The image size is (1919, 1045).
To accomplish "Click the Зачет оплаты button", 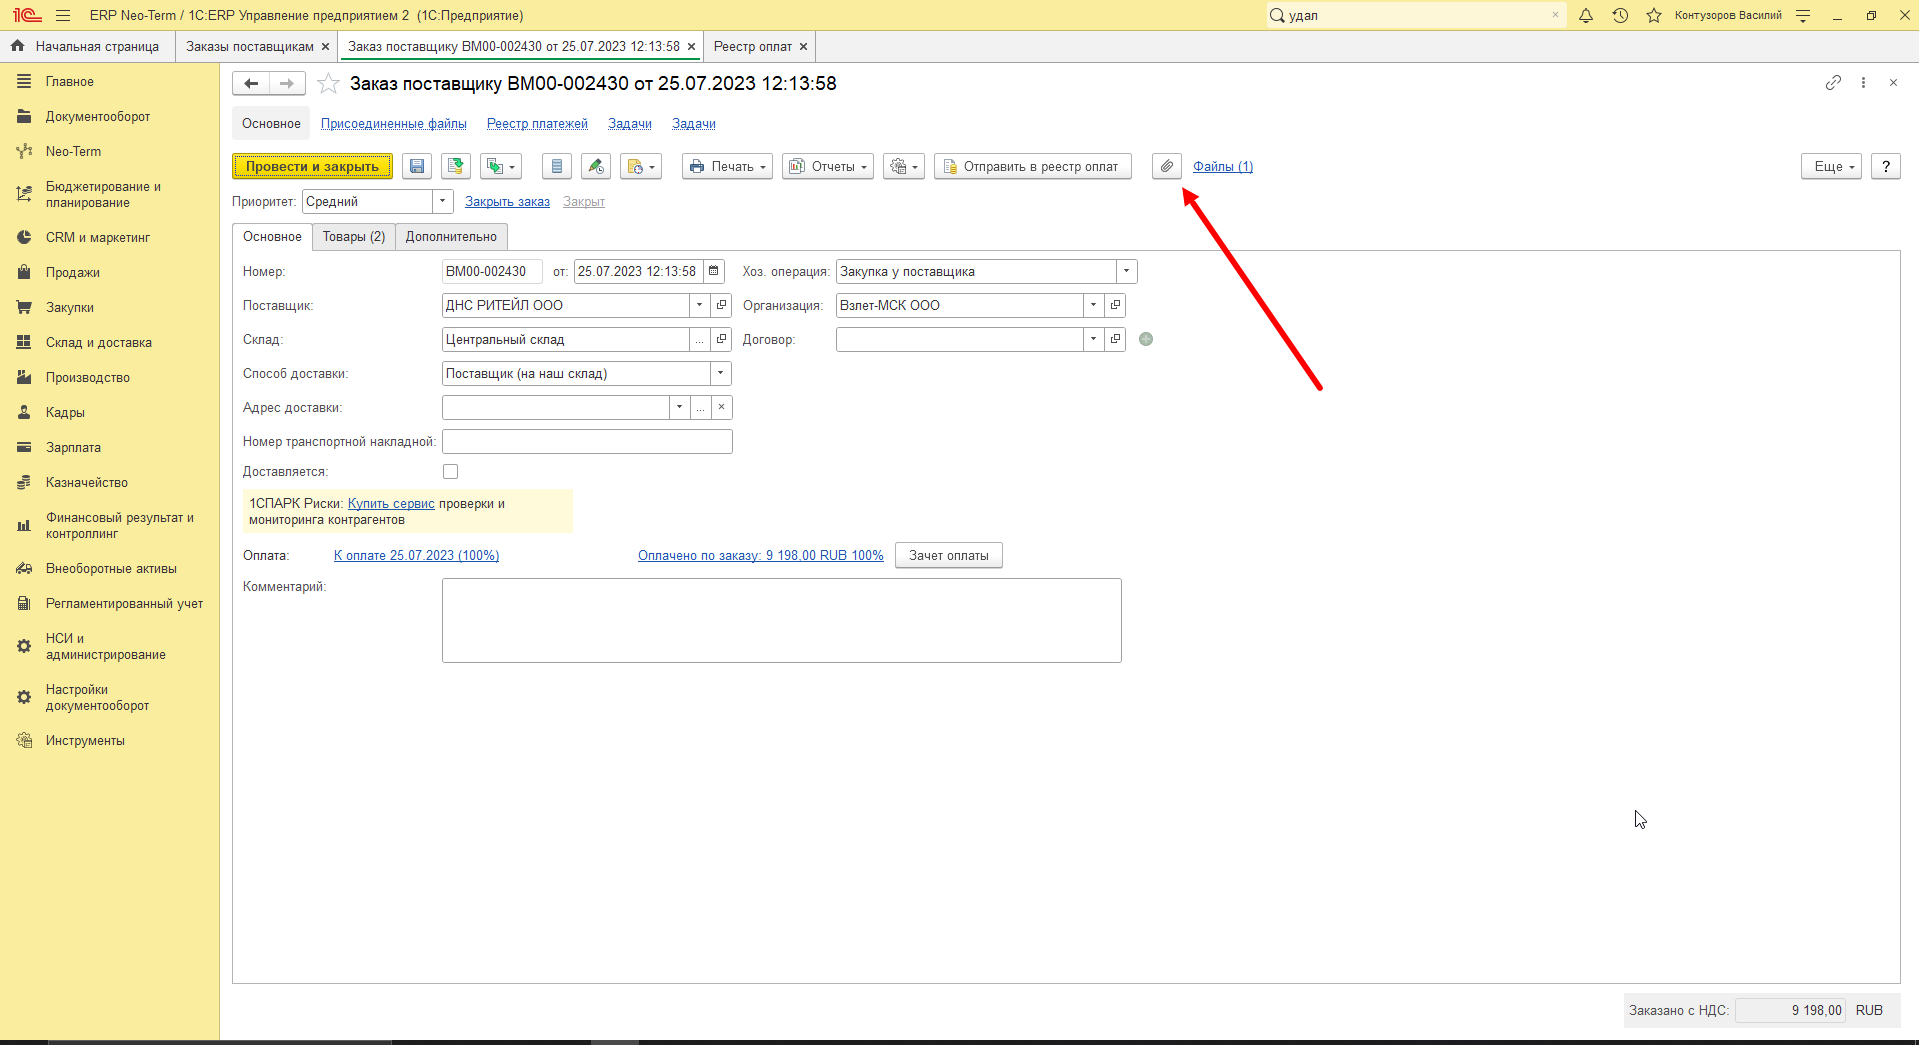I will (x=949, y=556).
